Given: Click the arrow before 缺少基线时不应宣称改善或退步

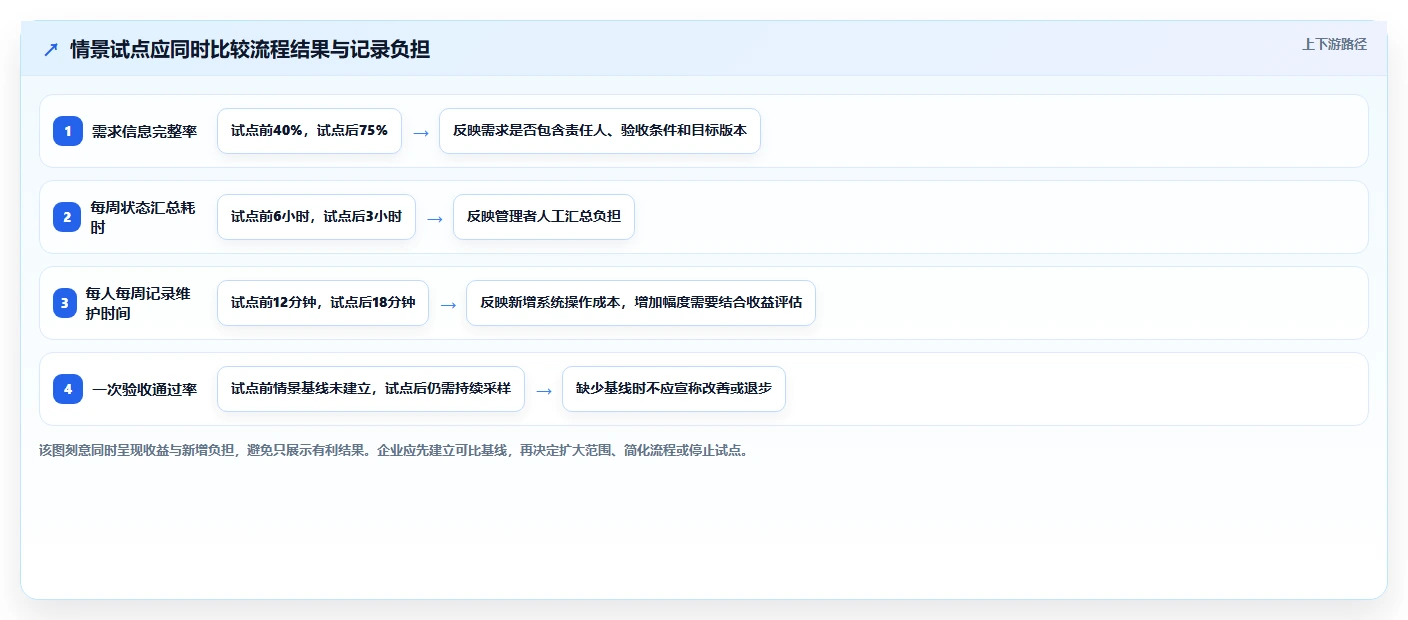Looking at the screenshot, I should [x=543, y=390].
